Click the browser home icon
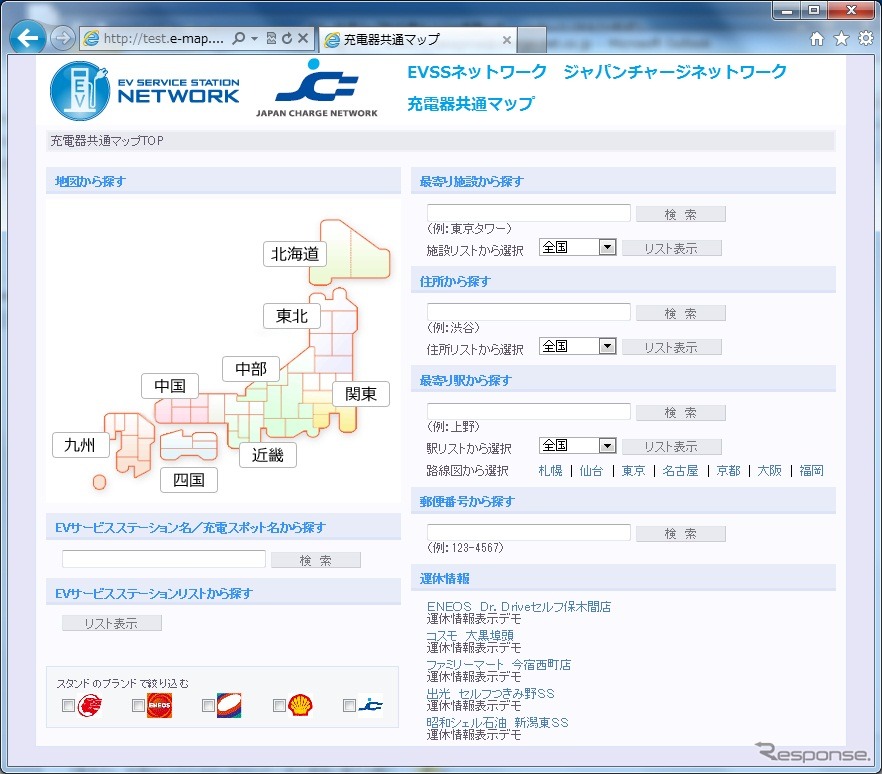Viewport: 882px width, 774px height. point(817,39)
